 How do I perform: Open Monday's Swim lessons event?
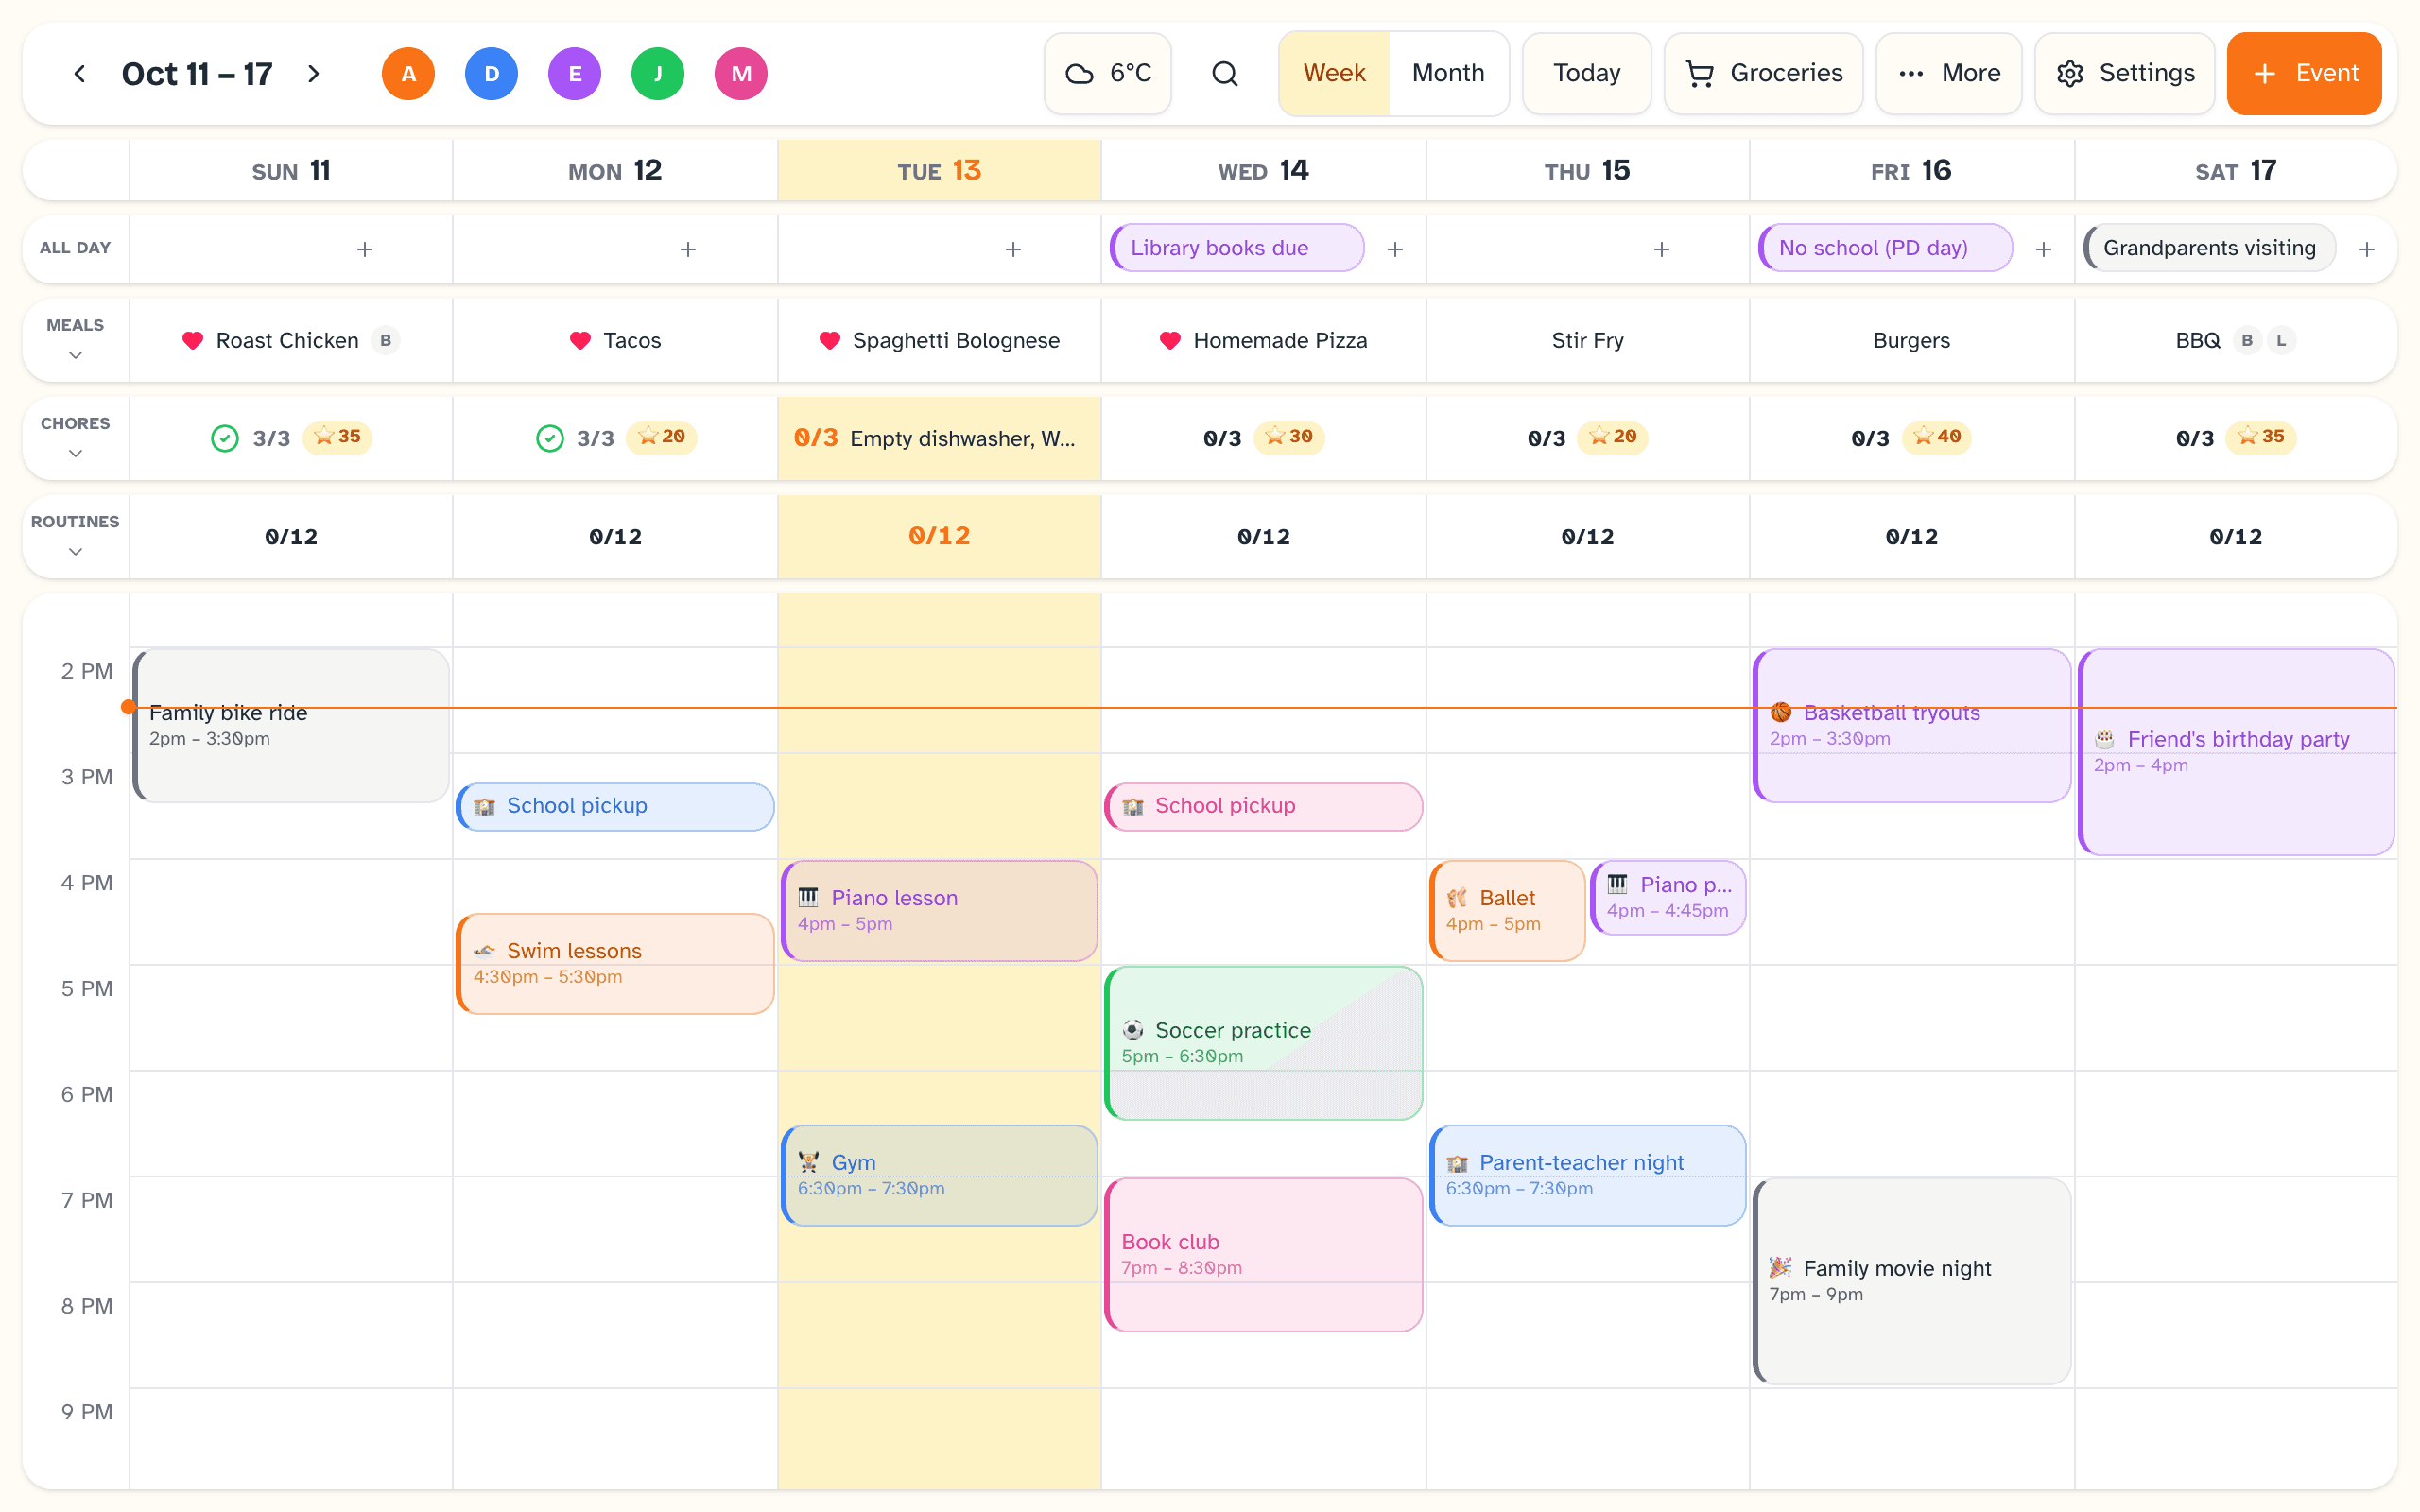[615, 963]
